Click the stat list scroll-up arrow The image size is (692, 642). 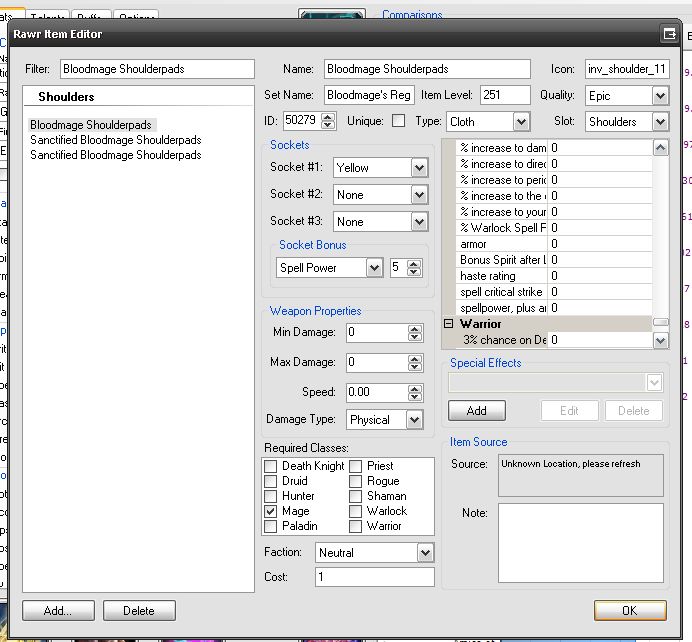coord(660,148)
